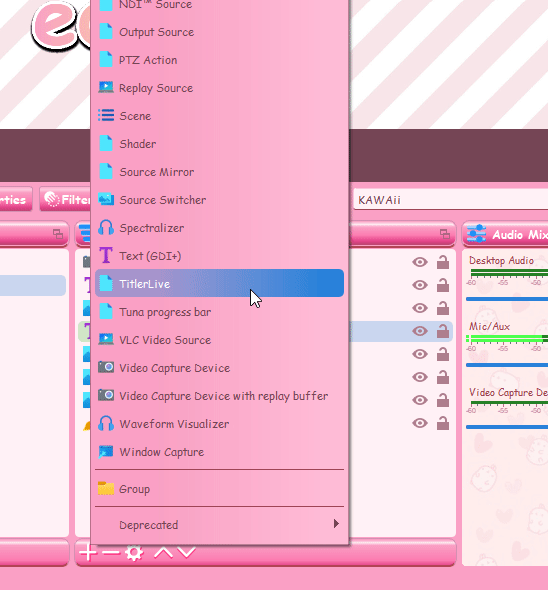
Task: Click the Audio Mixer panel title
Action: (520, 235)
